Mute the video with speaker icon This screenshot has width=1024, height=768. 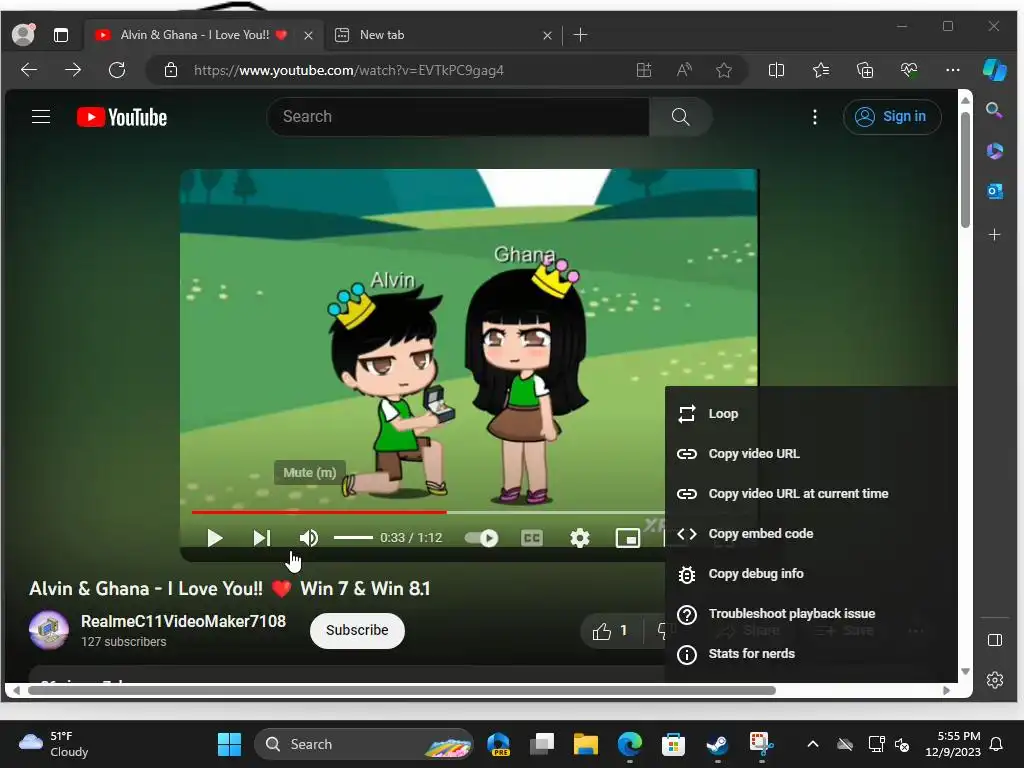pos(308,538)
